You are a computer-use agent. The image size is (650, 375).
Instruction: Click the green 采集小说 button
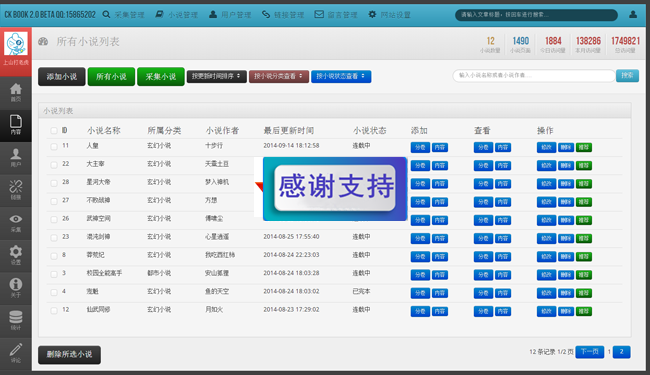(161, 77)
